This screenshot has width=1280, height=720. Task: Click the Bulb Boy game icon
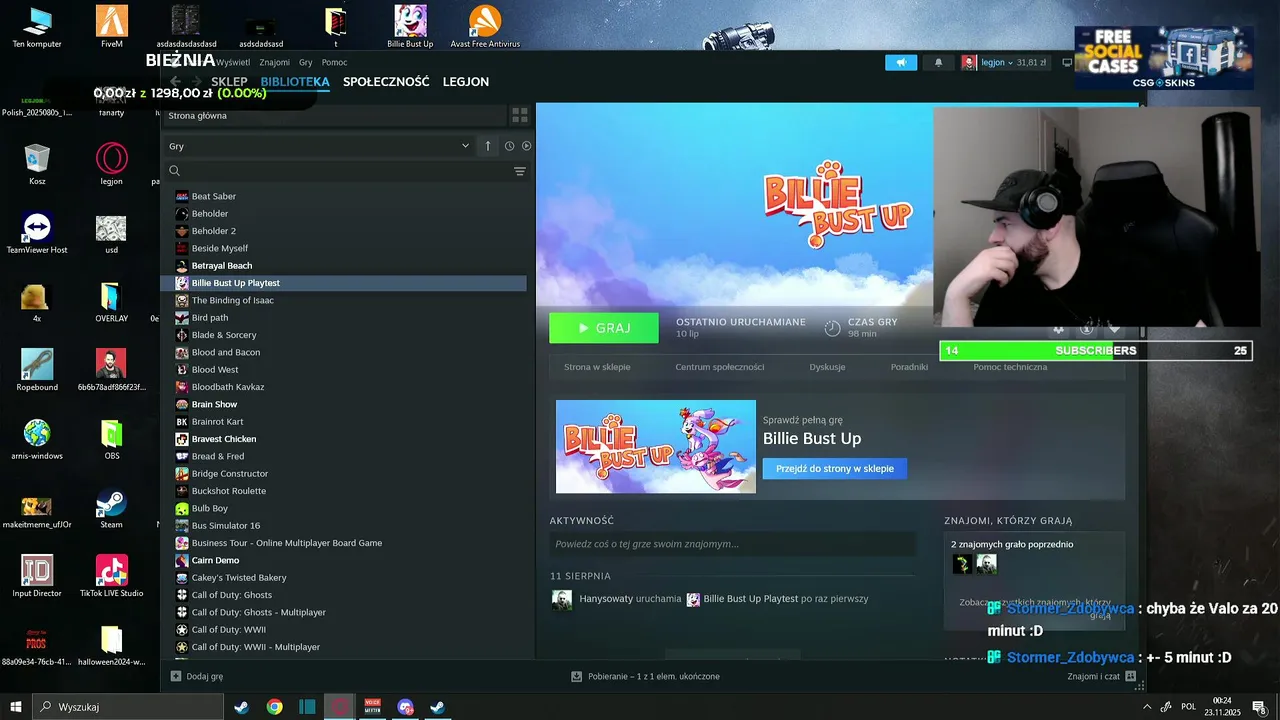(x=182, y=508)
